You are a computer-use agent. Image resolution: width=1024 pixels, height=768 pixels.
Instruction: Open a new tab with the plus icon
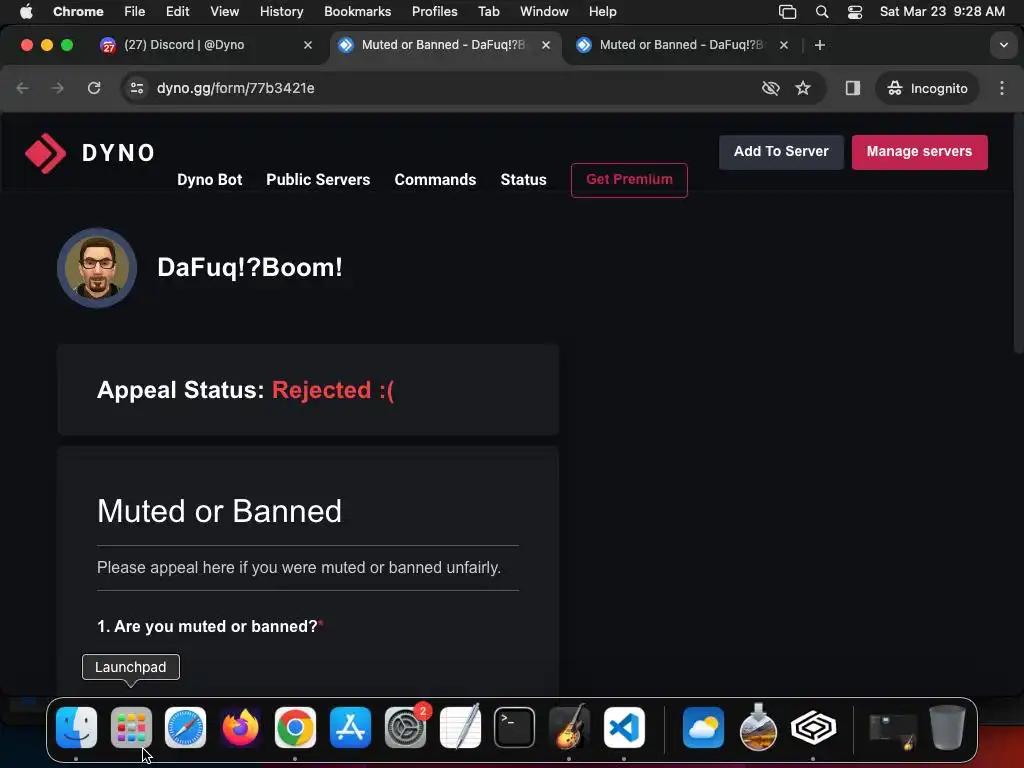pyautogui.click(x=820, y=45)
